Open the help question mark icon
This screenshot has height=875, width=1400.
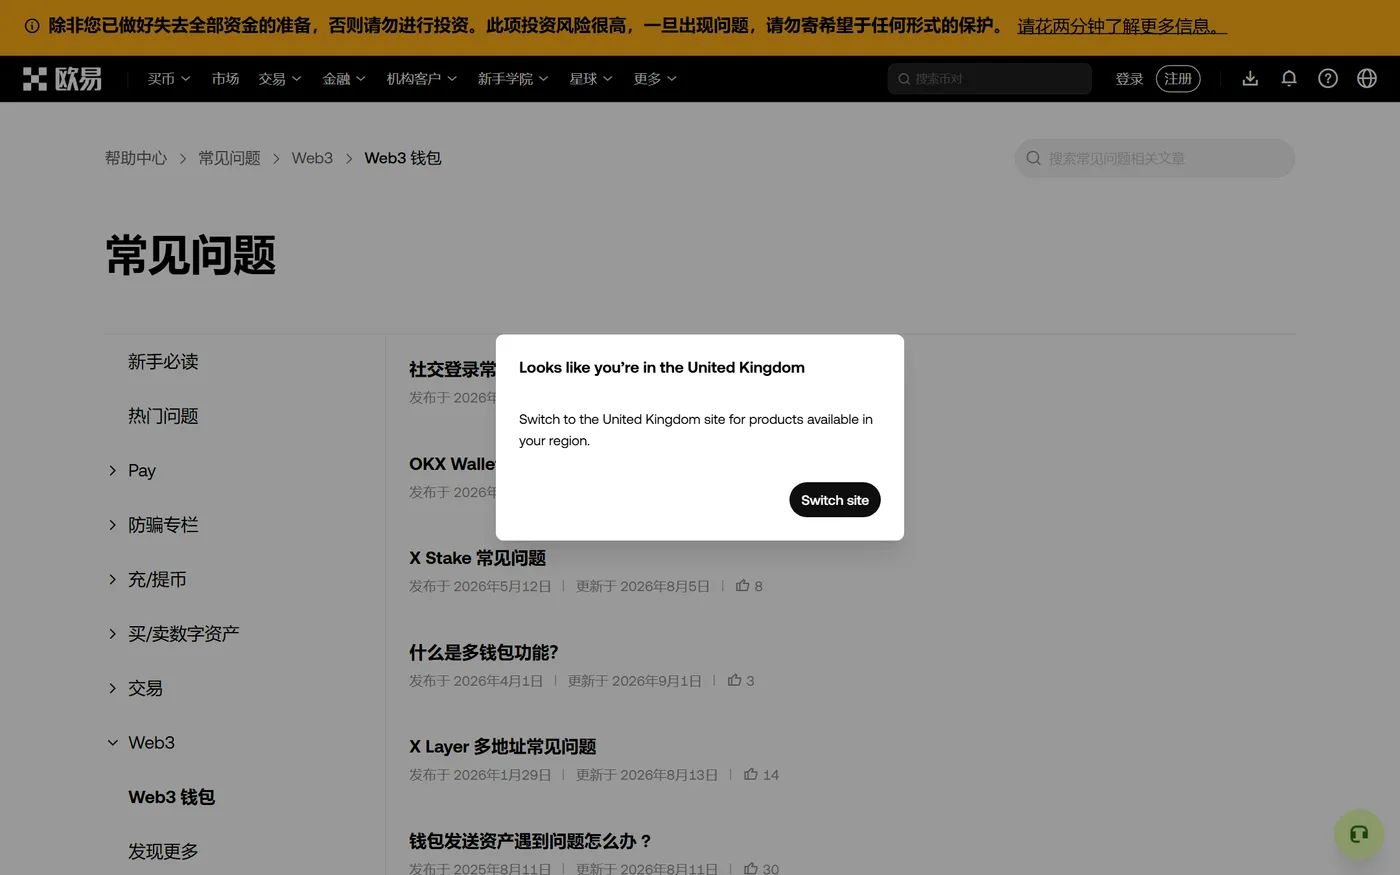coord(1328,79)
